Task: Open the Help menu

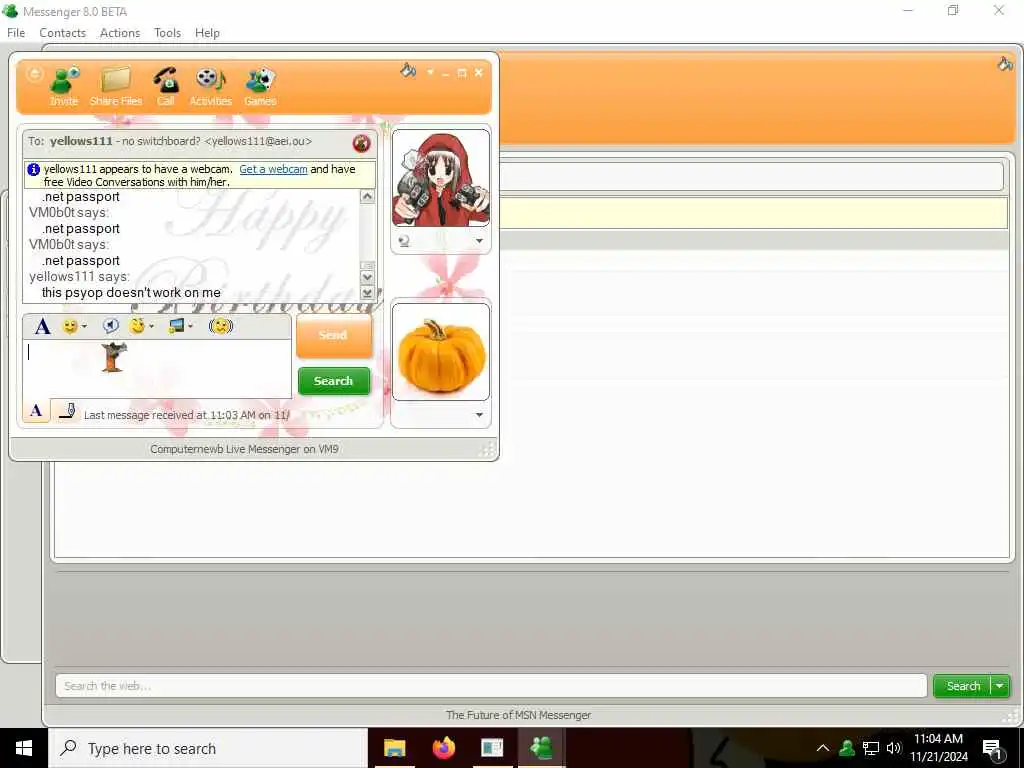Action: [x=207, y=33]
